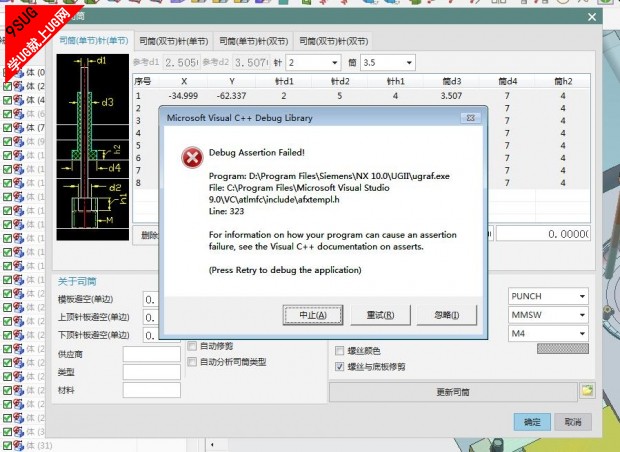Viewport: 620px width, 452px height.
Task: Toggle the checkbox for 体 (4 row
Action: point(7,100)
